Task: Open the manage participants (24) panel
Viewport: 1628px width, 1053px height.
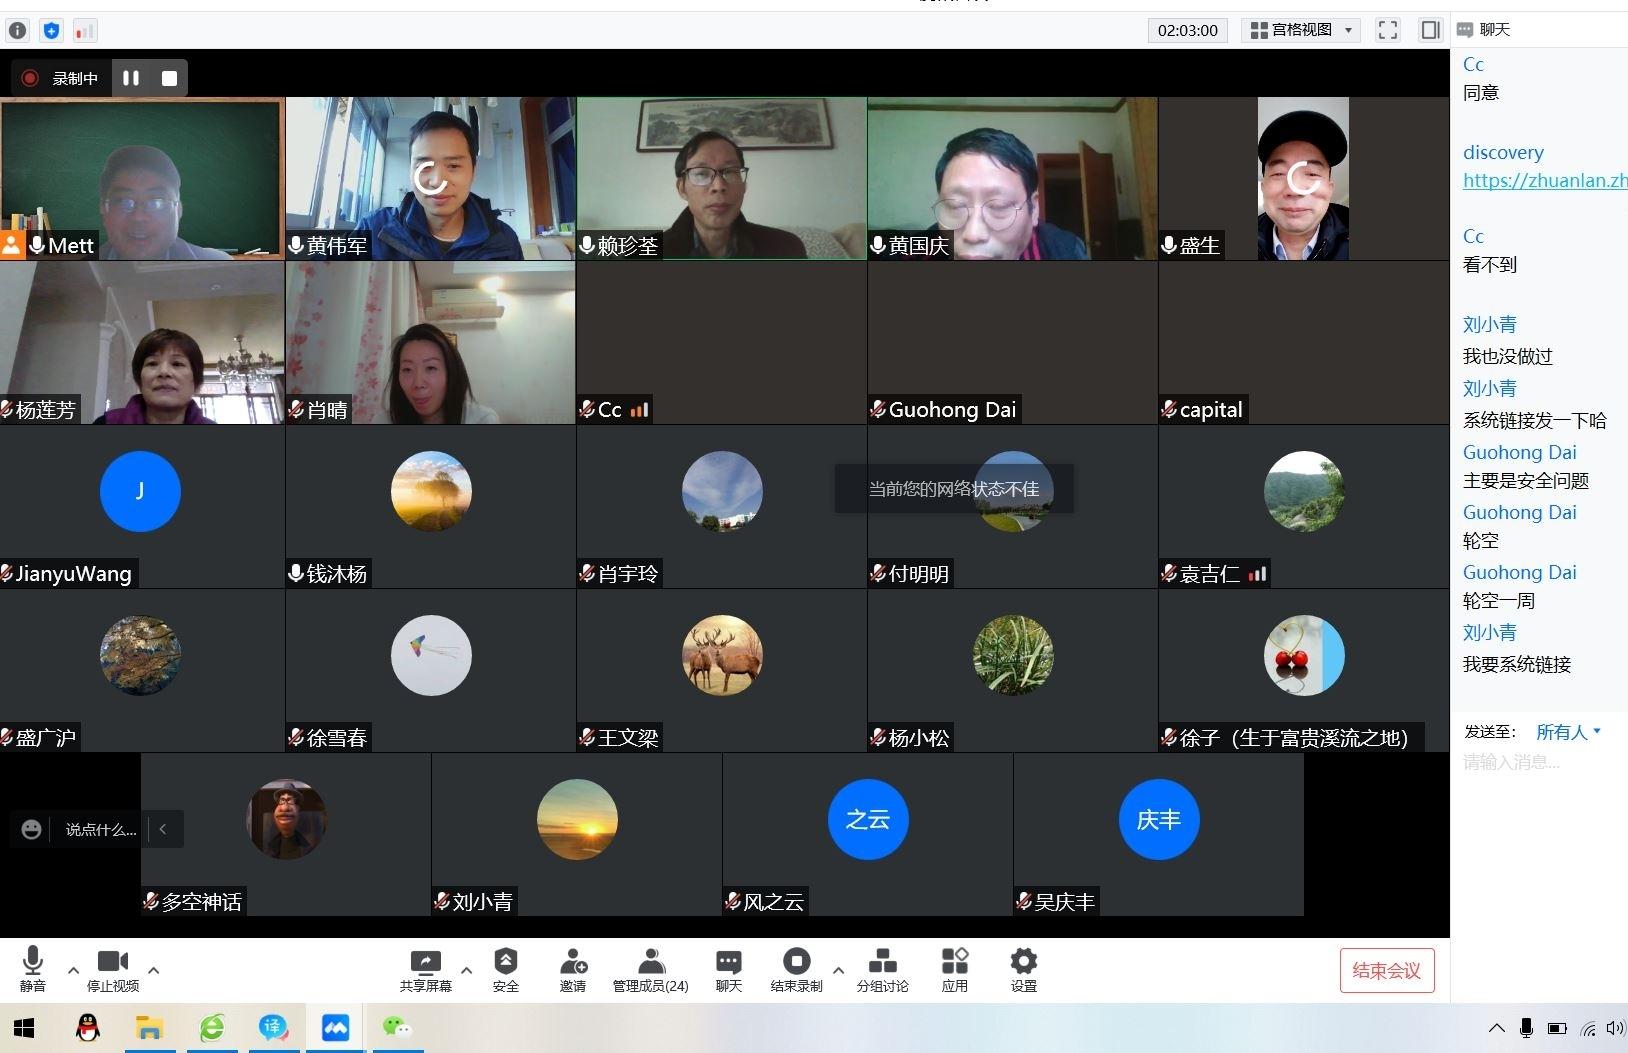Action: (x=650, y=962)
